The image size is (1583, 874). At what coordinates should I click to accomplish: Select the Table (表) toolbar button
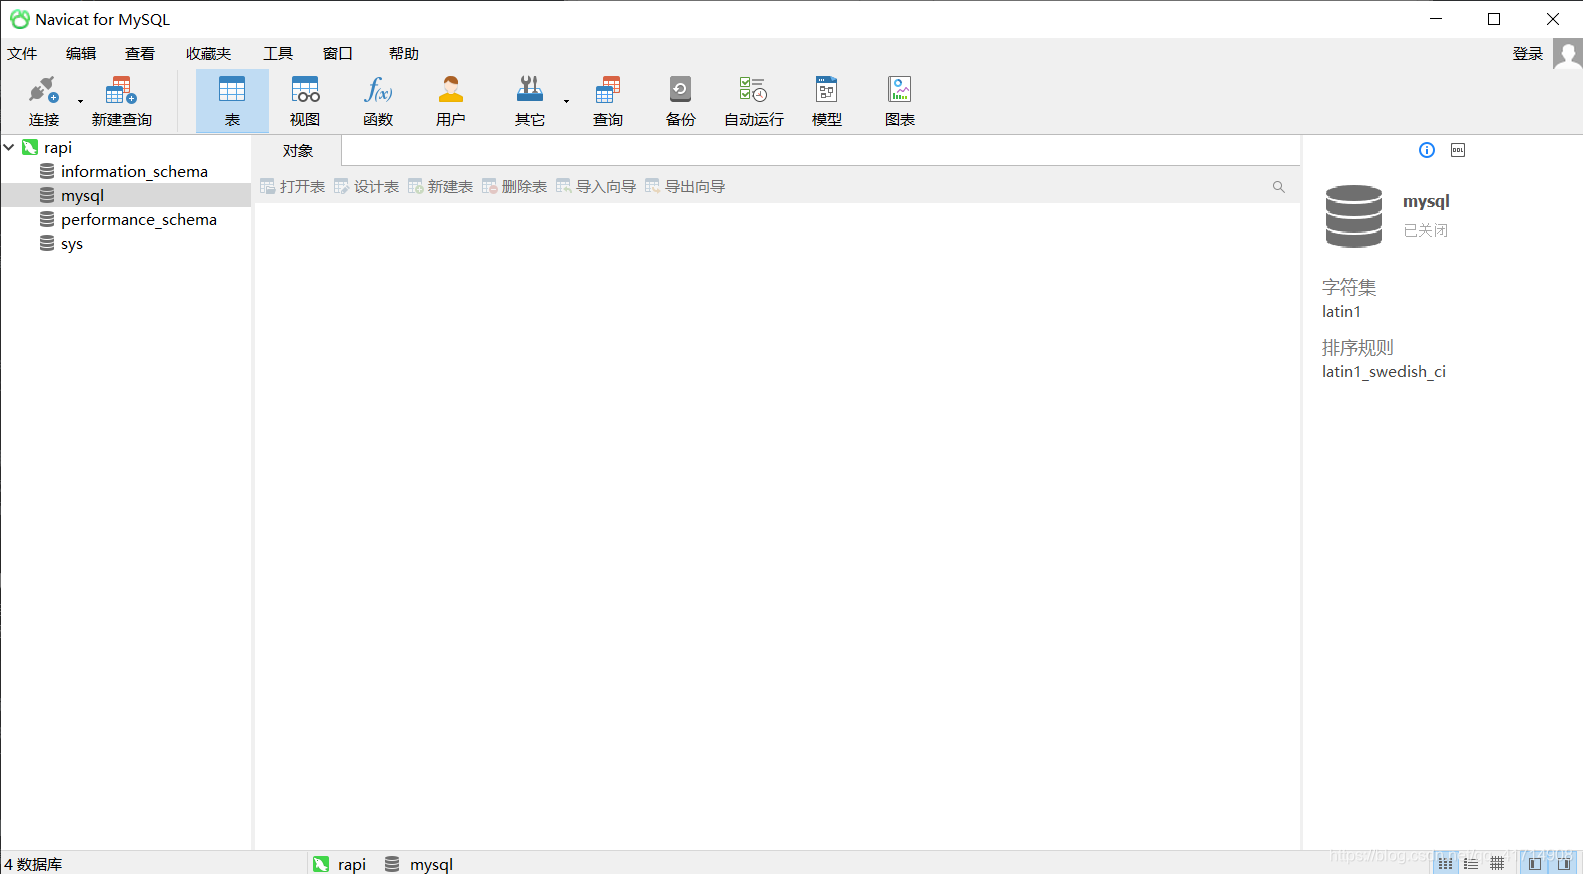(232, 101)
